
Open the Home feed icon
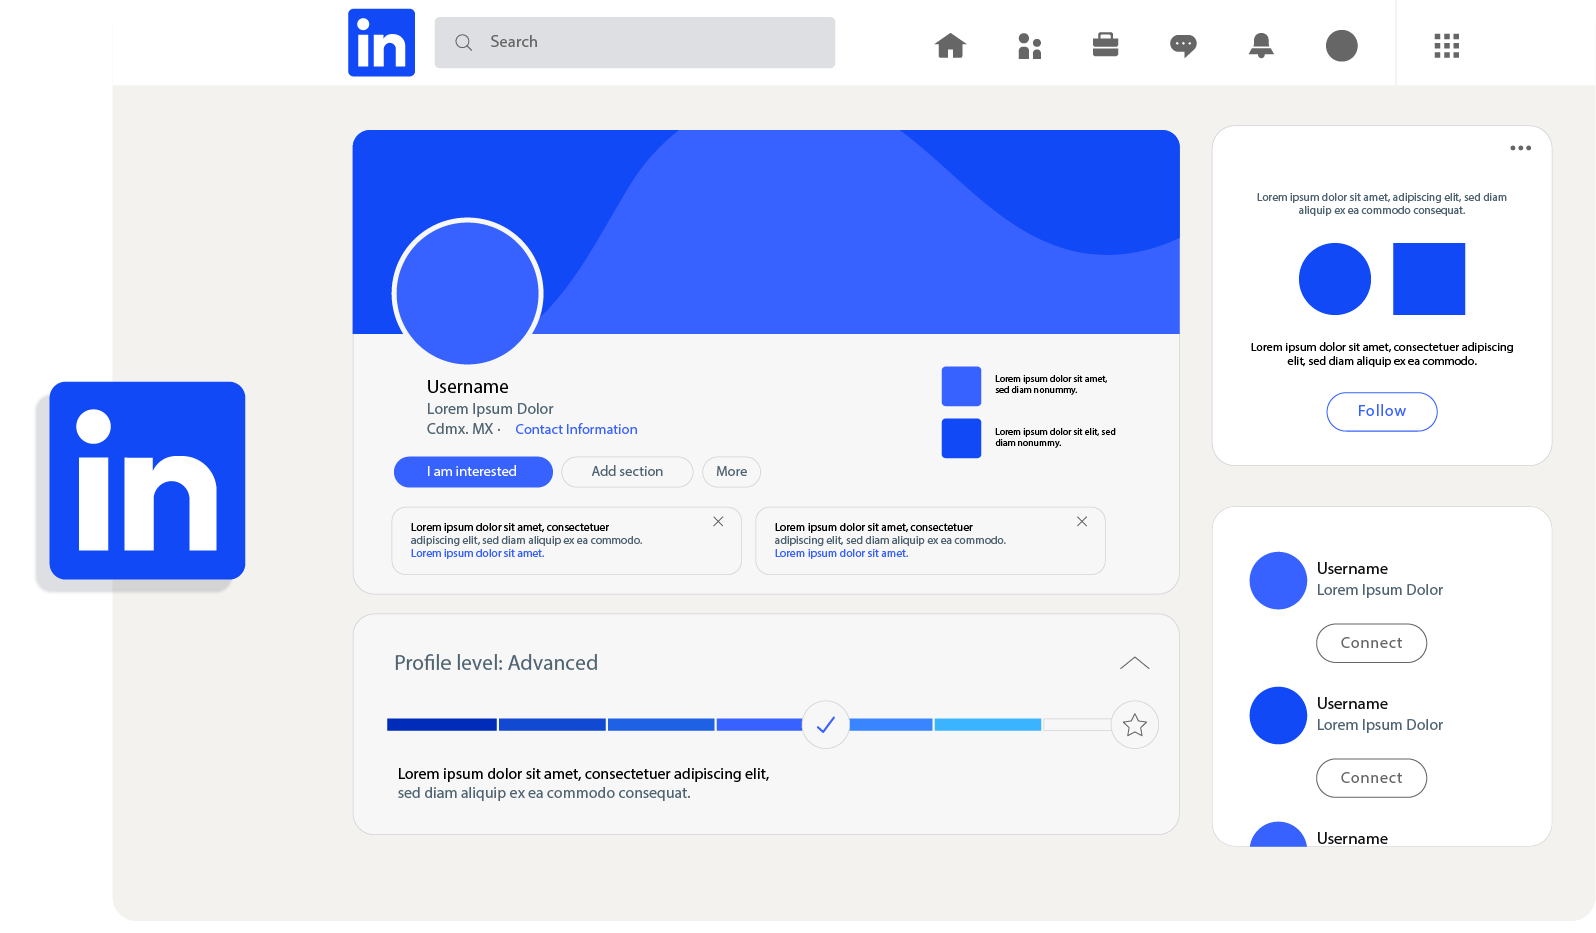pos(950,45)
